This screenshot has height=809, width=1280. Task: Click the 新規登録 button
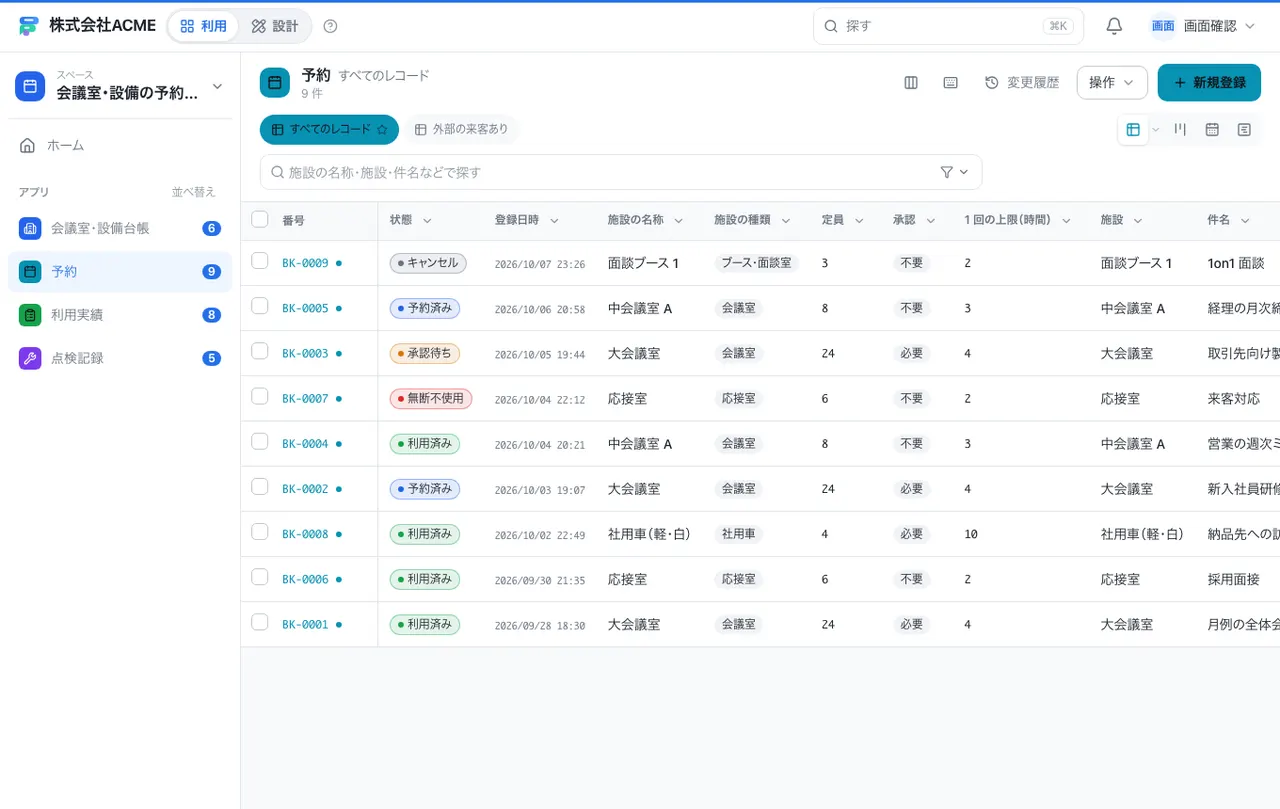click(x=1209, y=83)
